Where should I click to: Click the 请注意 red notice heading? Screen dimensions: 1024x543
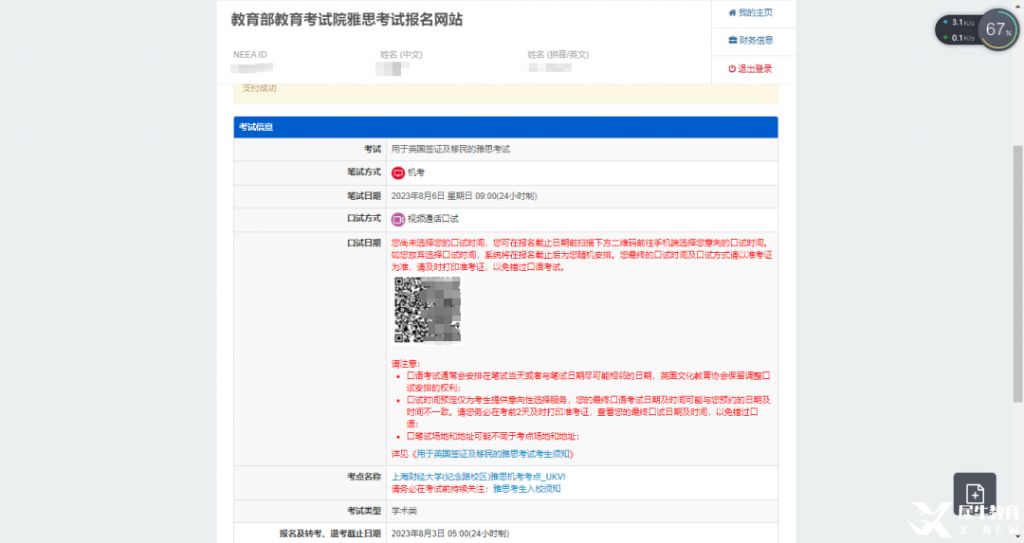(406, 364)
